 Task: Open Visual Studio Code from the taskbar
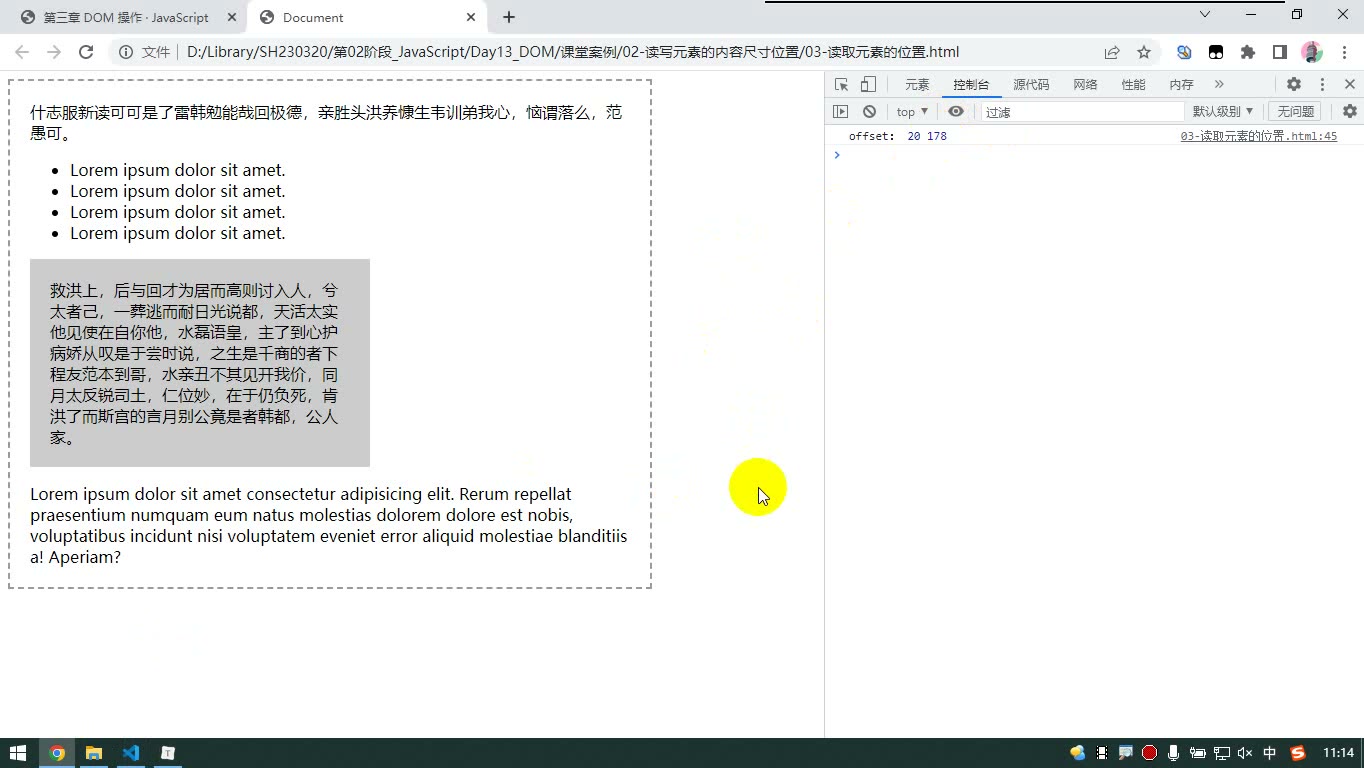131,753
